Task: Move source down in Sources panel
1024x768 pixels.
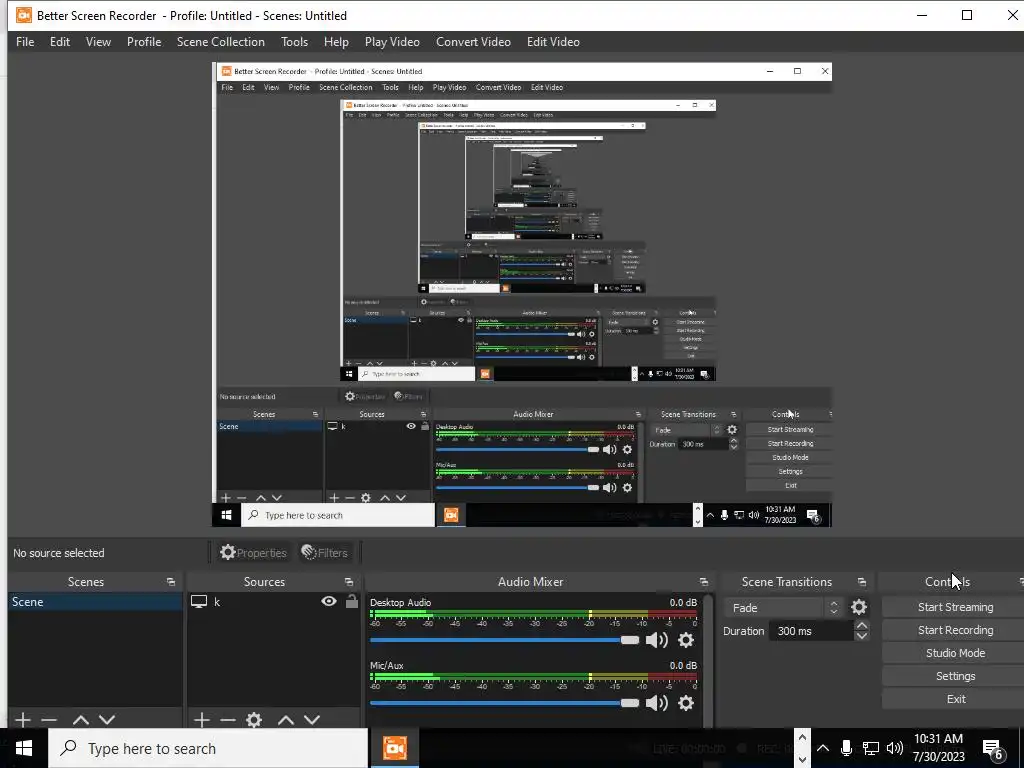Action: 312,720
